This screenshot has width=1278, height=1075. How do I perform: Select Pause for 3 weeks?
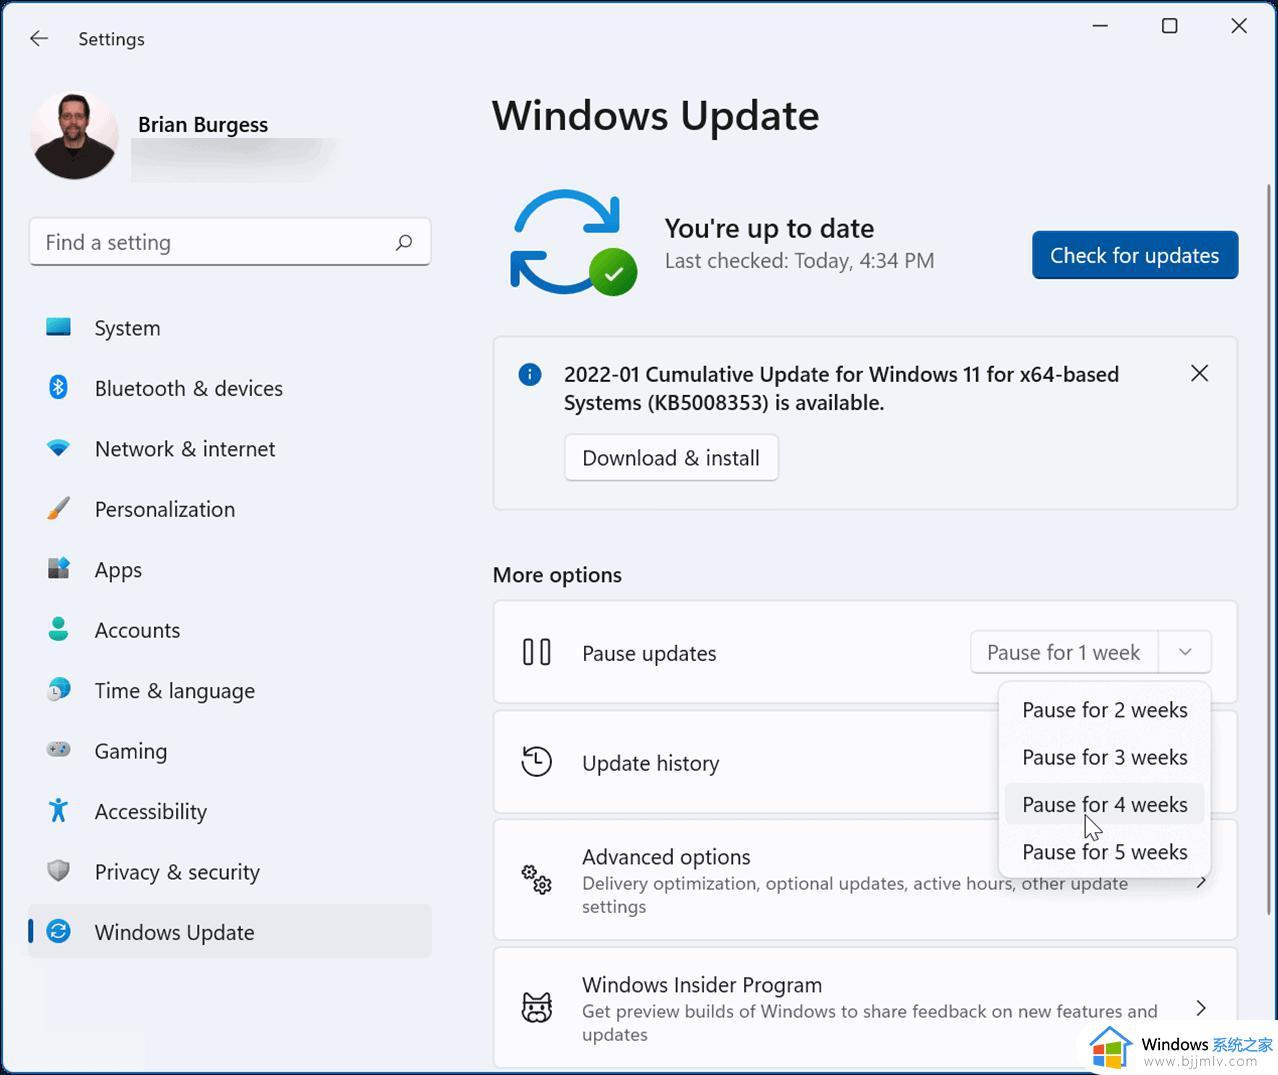(1105, 757)
